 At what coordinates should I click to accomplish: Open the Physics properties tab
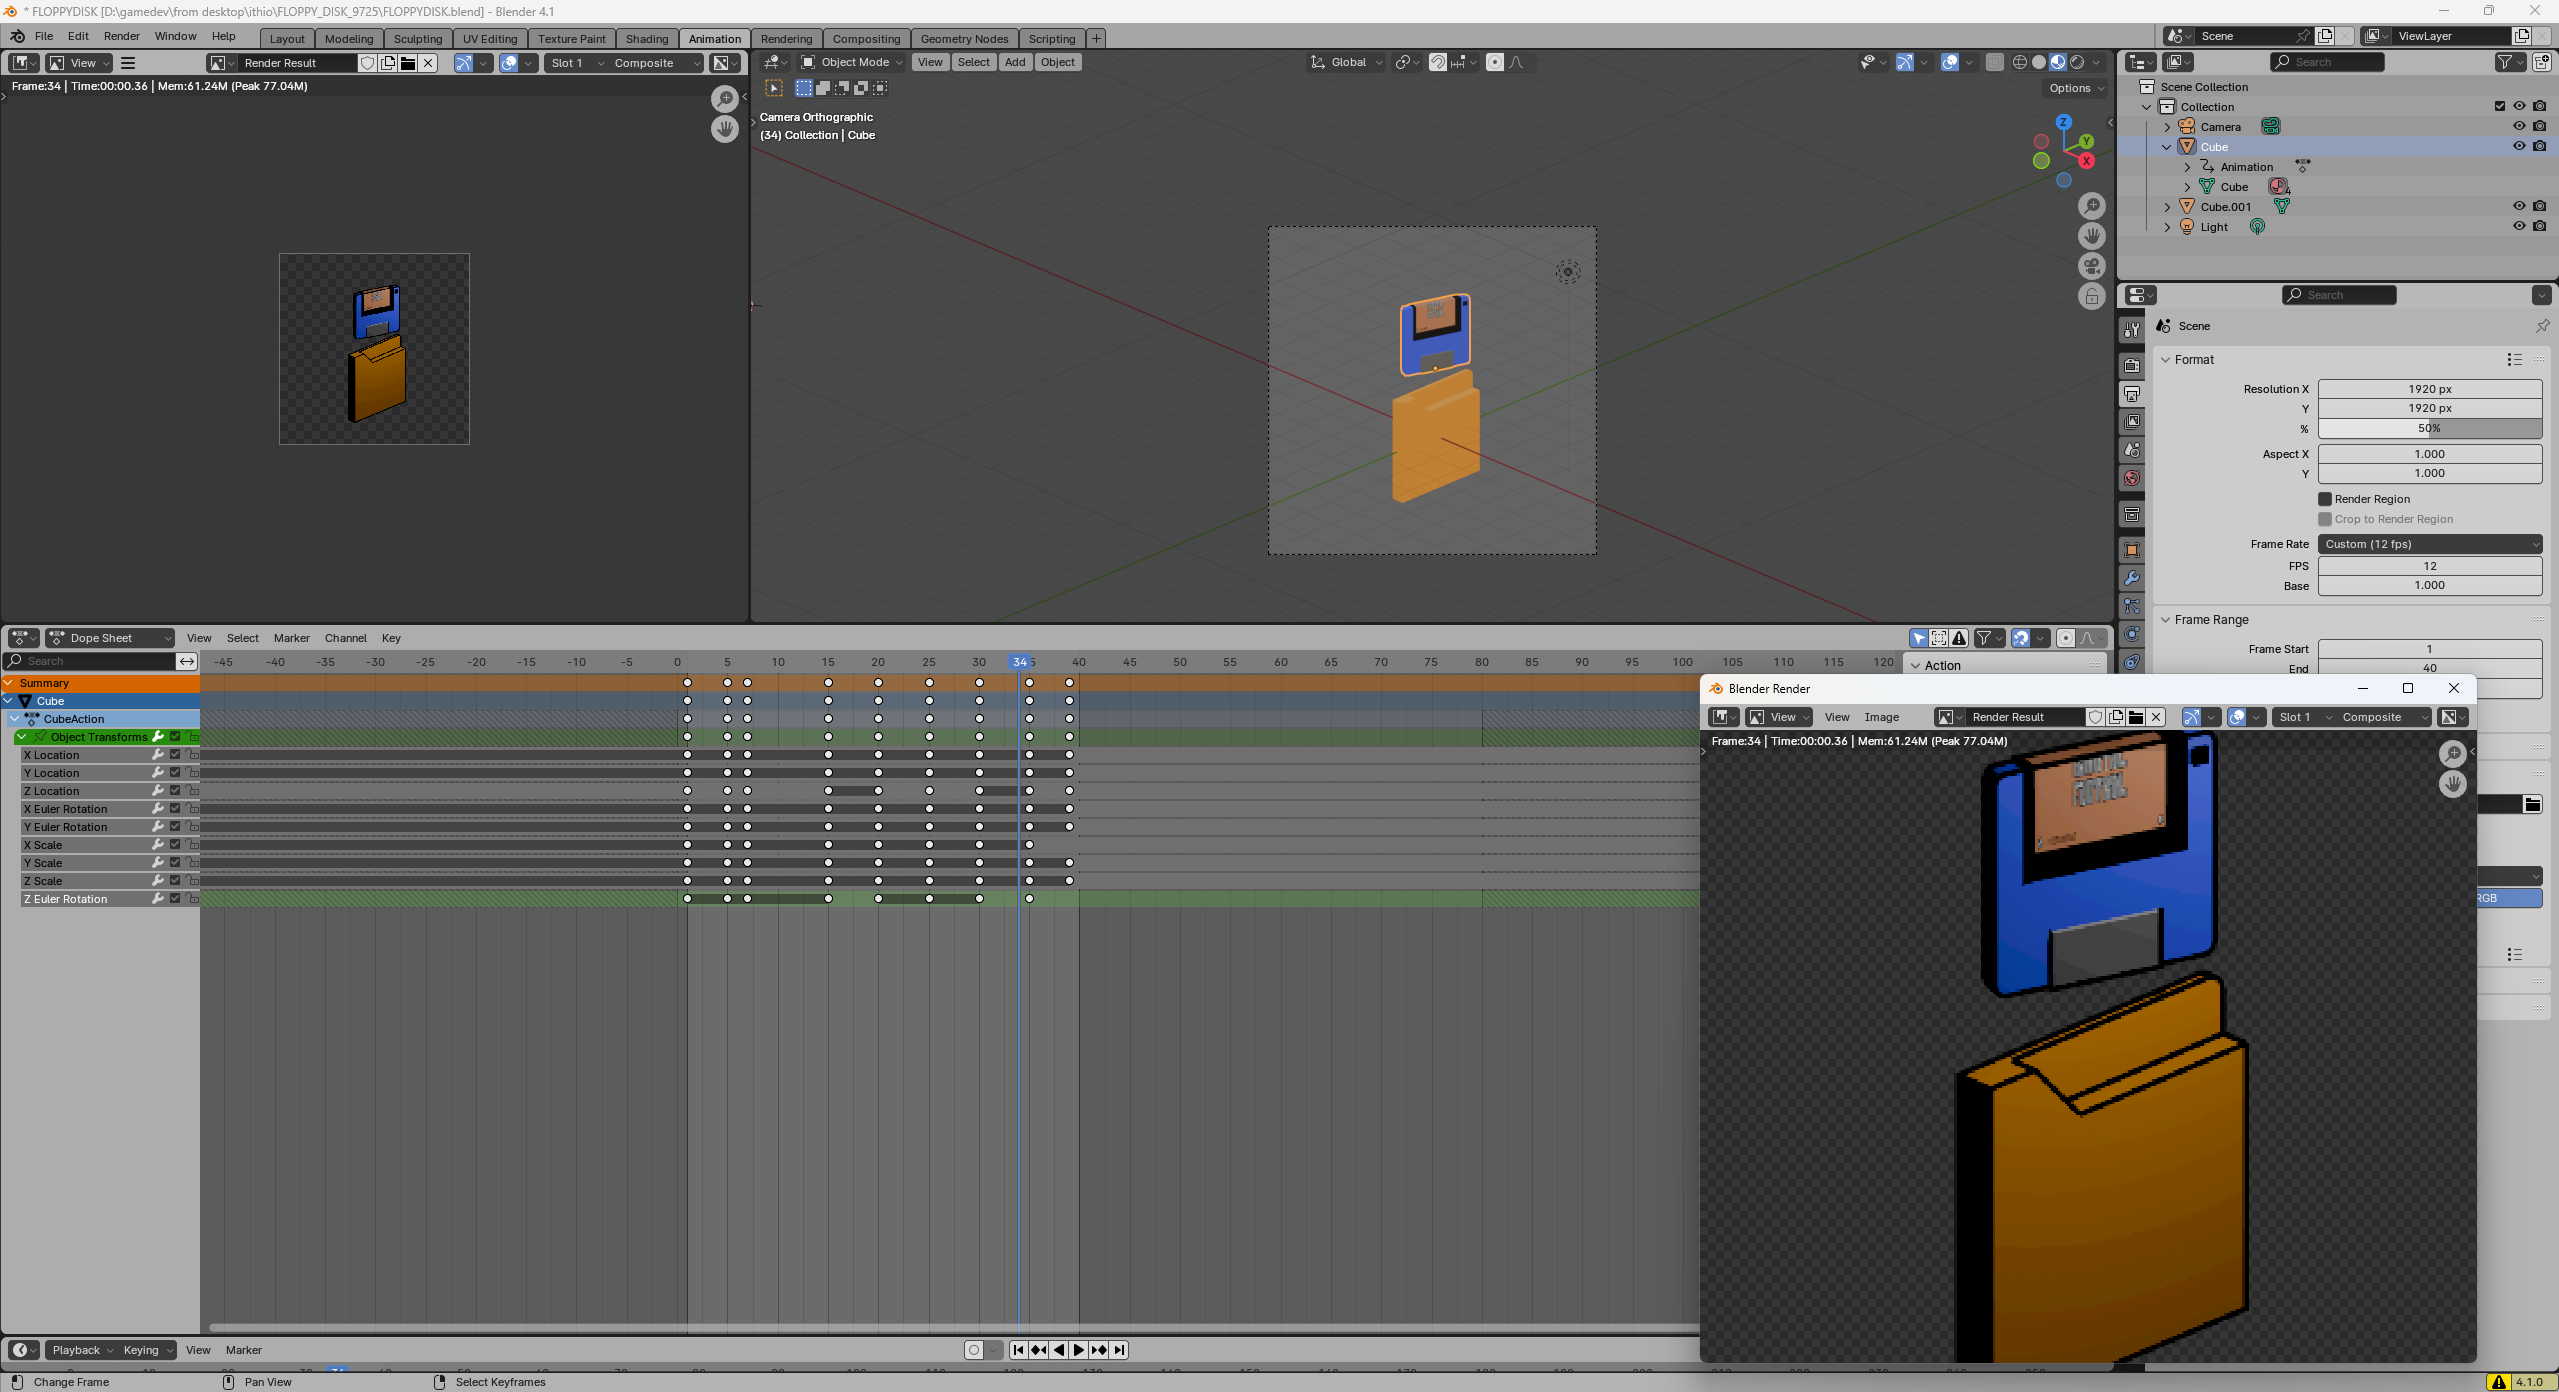coord(2132,634)
